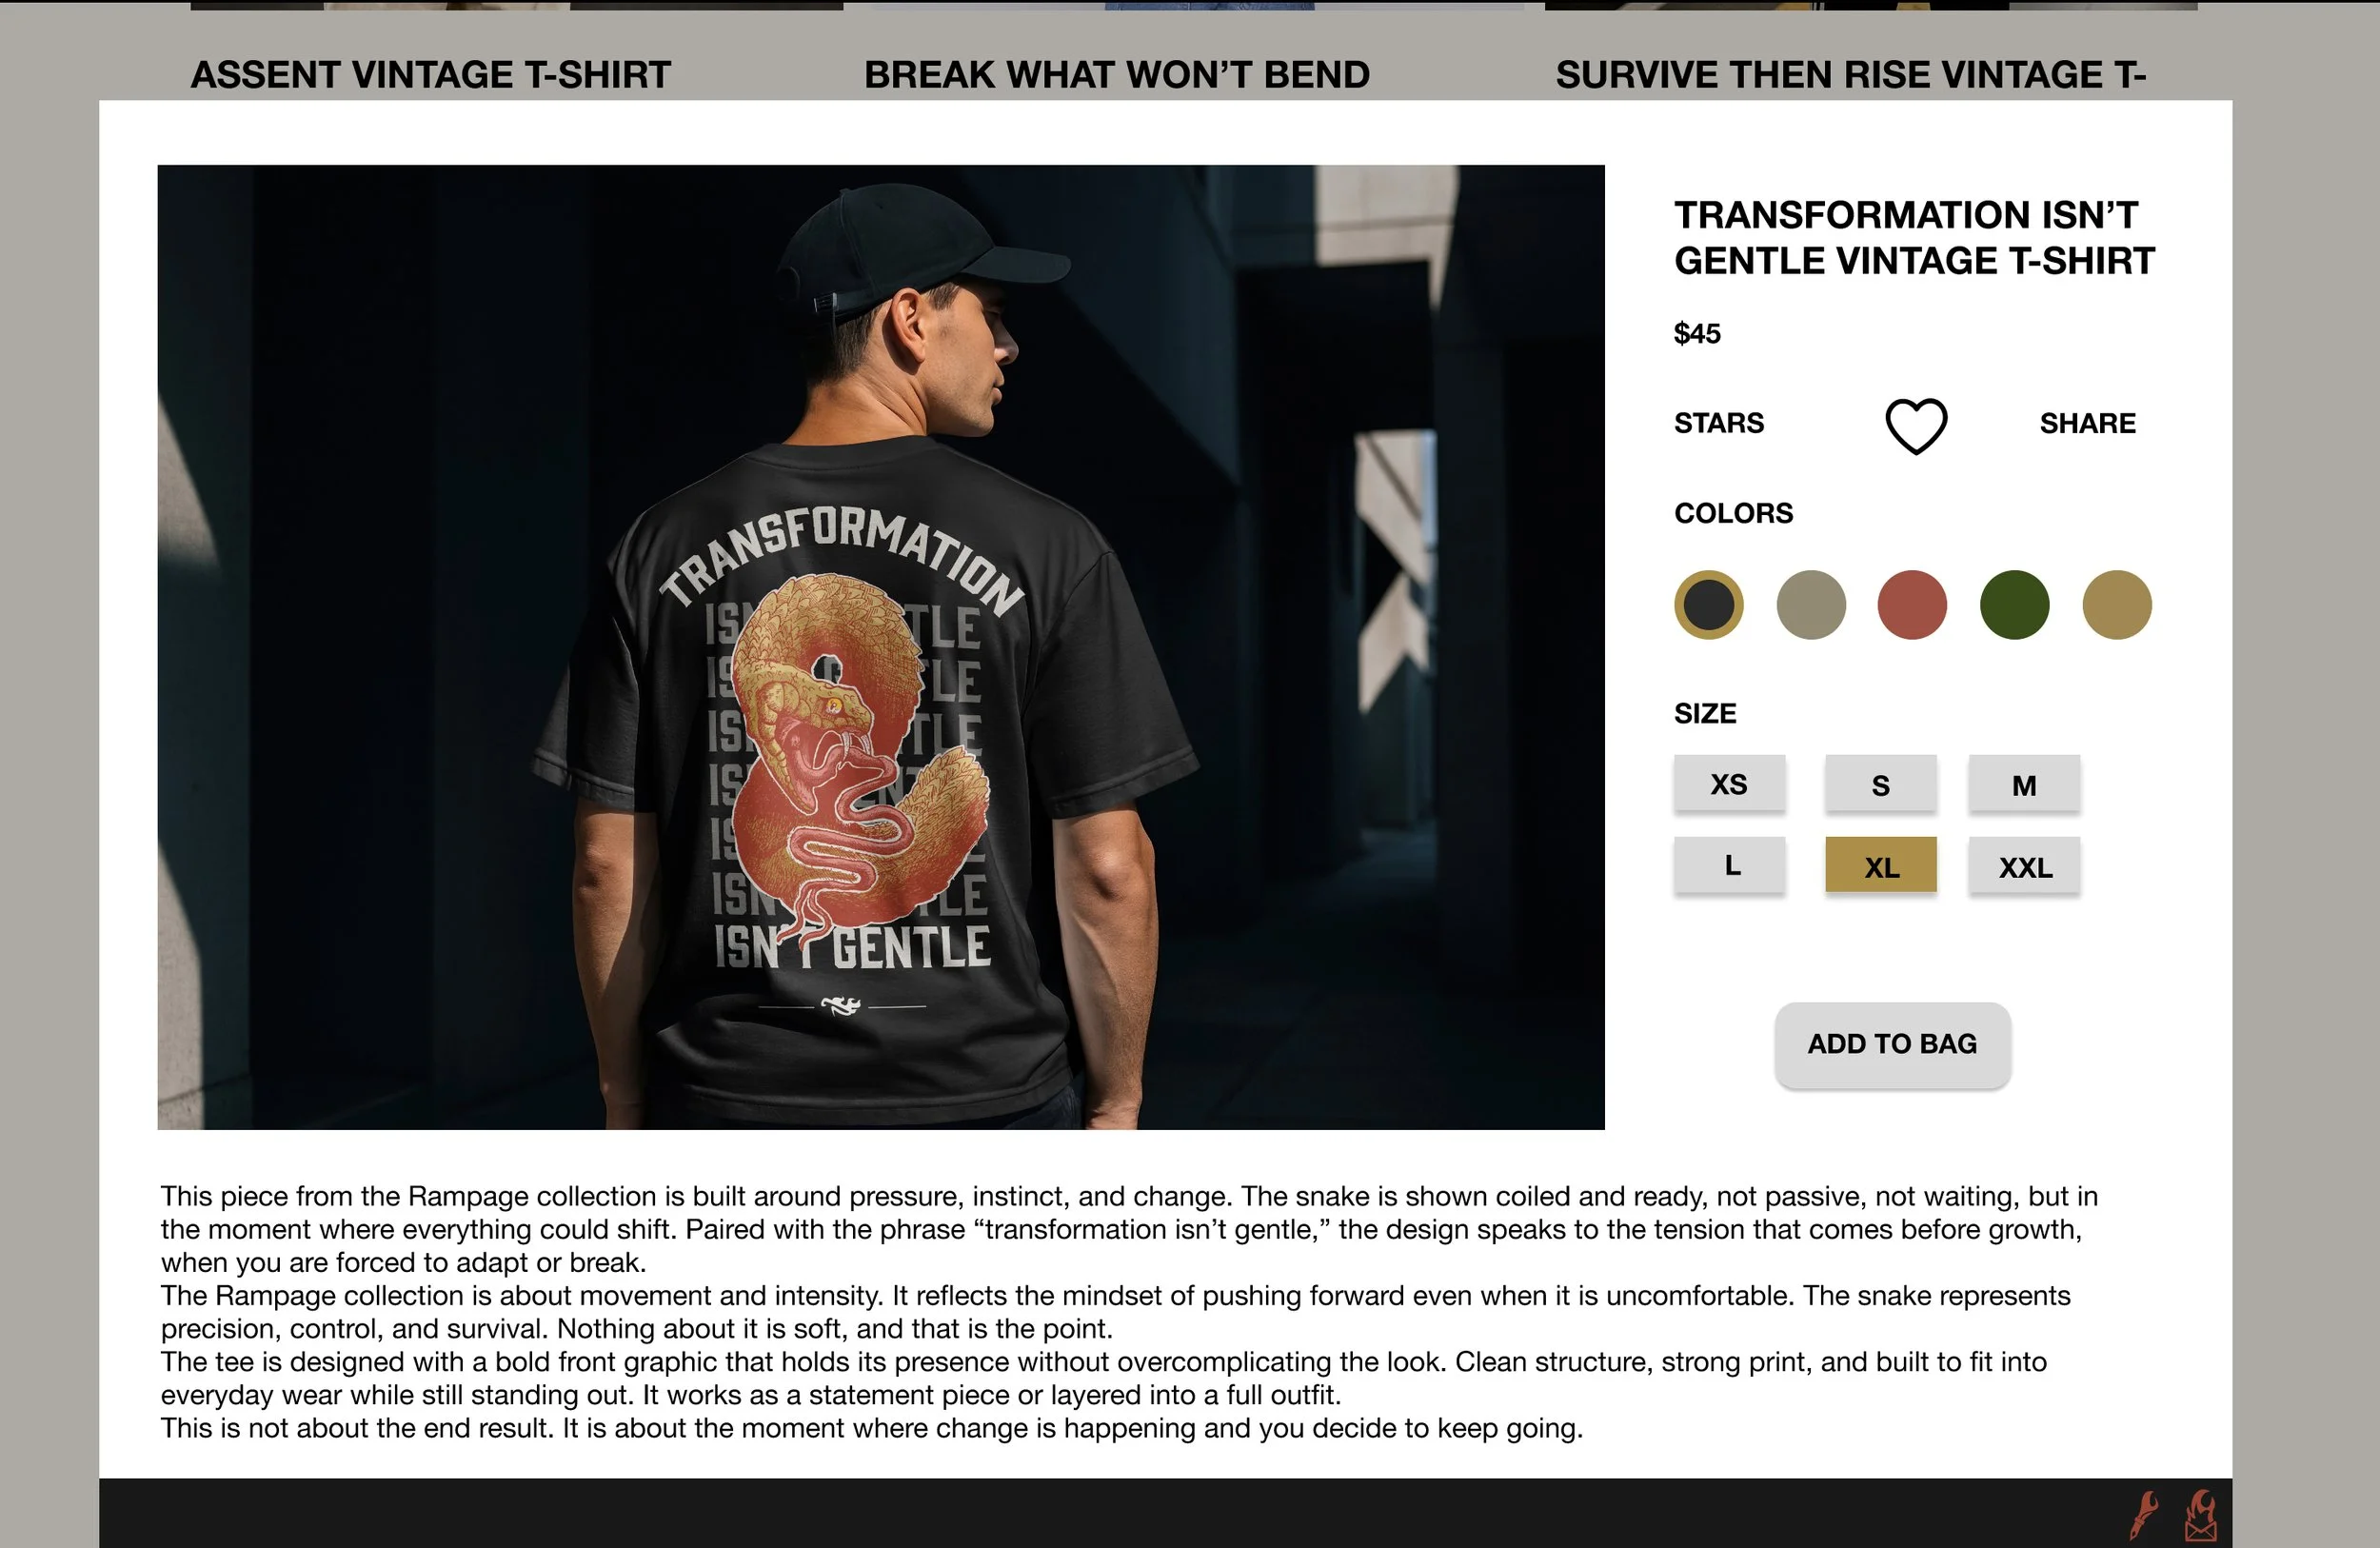2380x1548 pixels.
Task: Select size XS
Action: [1729, 784]
